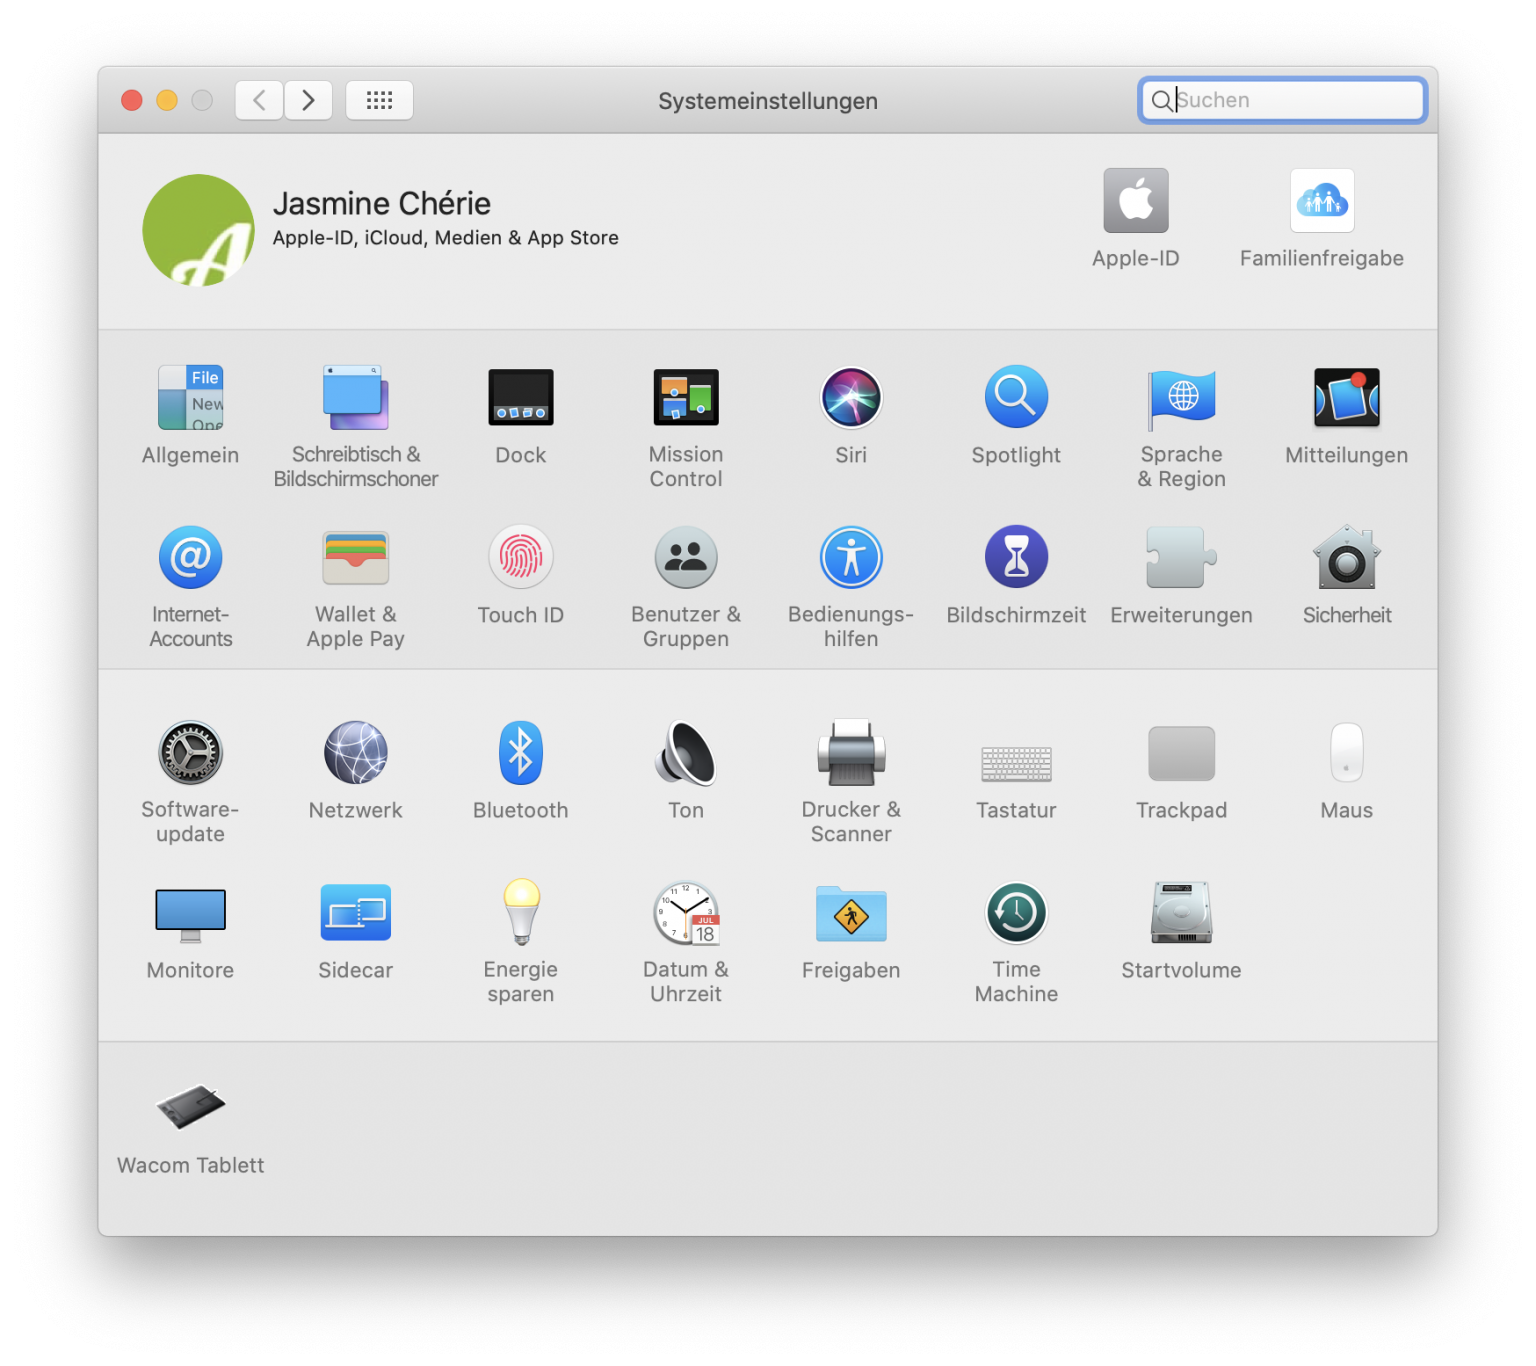Open Energie sparen lightbulb icon
This screenshot has height=1366, width=1536.
[520, 913]
